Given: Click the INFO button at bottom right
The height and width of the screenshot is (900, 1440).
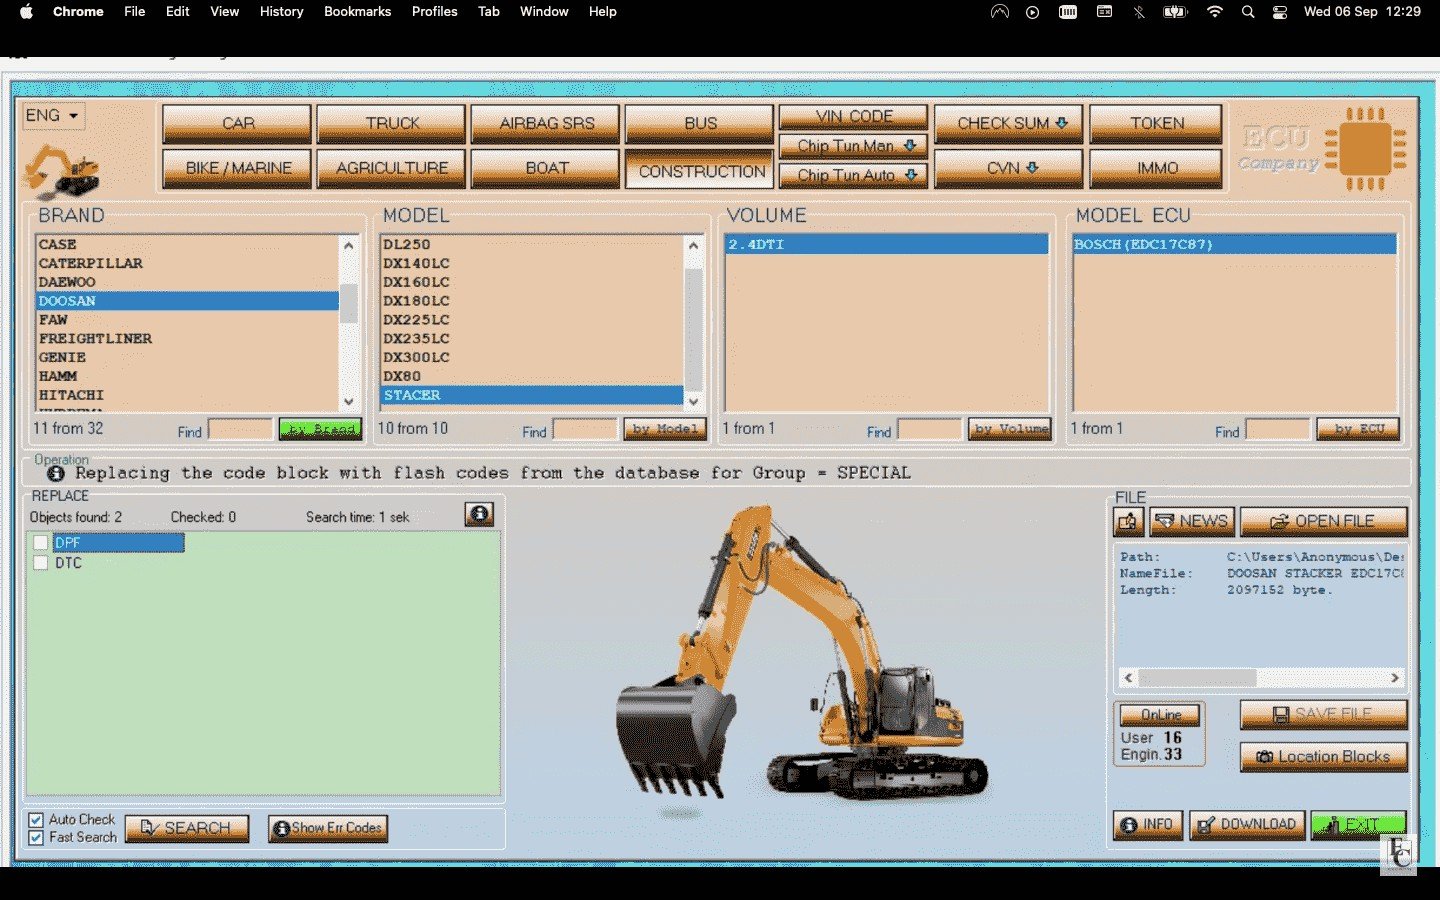Looking at the screenshot, I should click(1147, 825).
